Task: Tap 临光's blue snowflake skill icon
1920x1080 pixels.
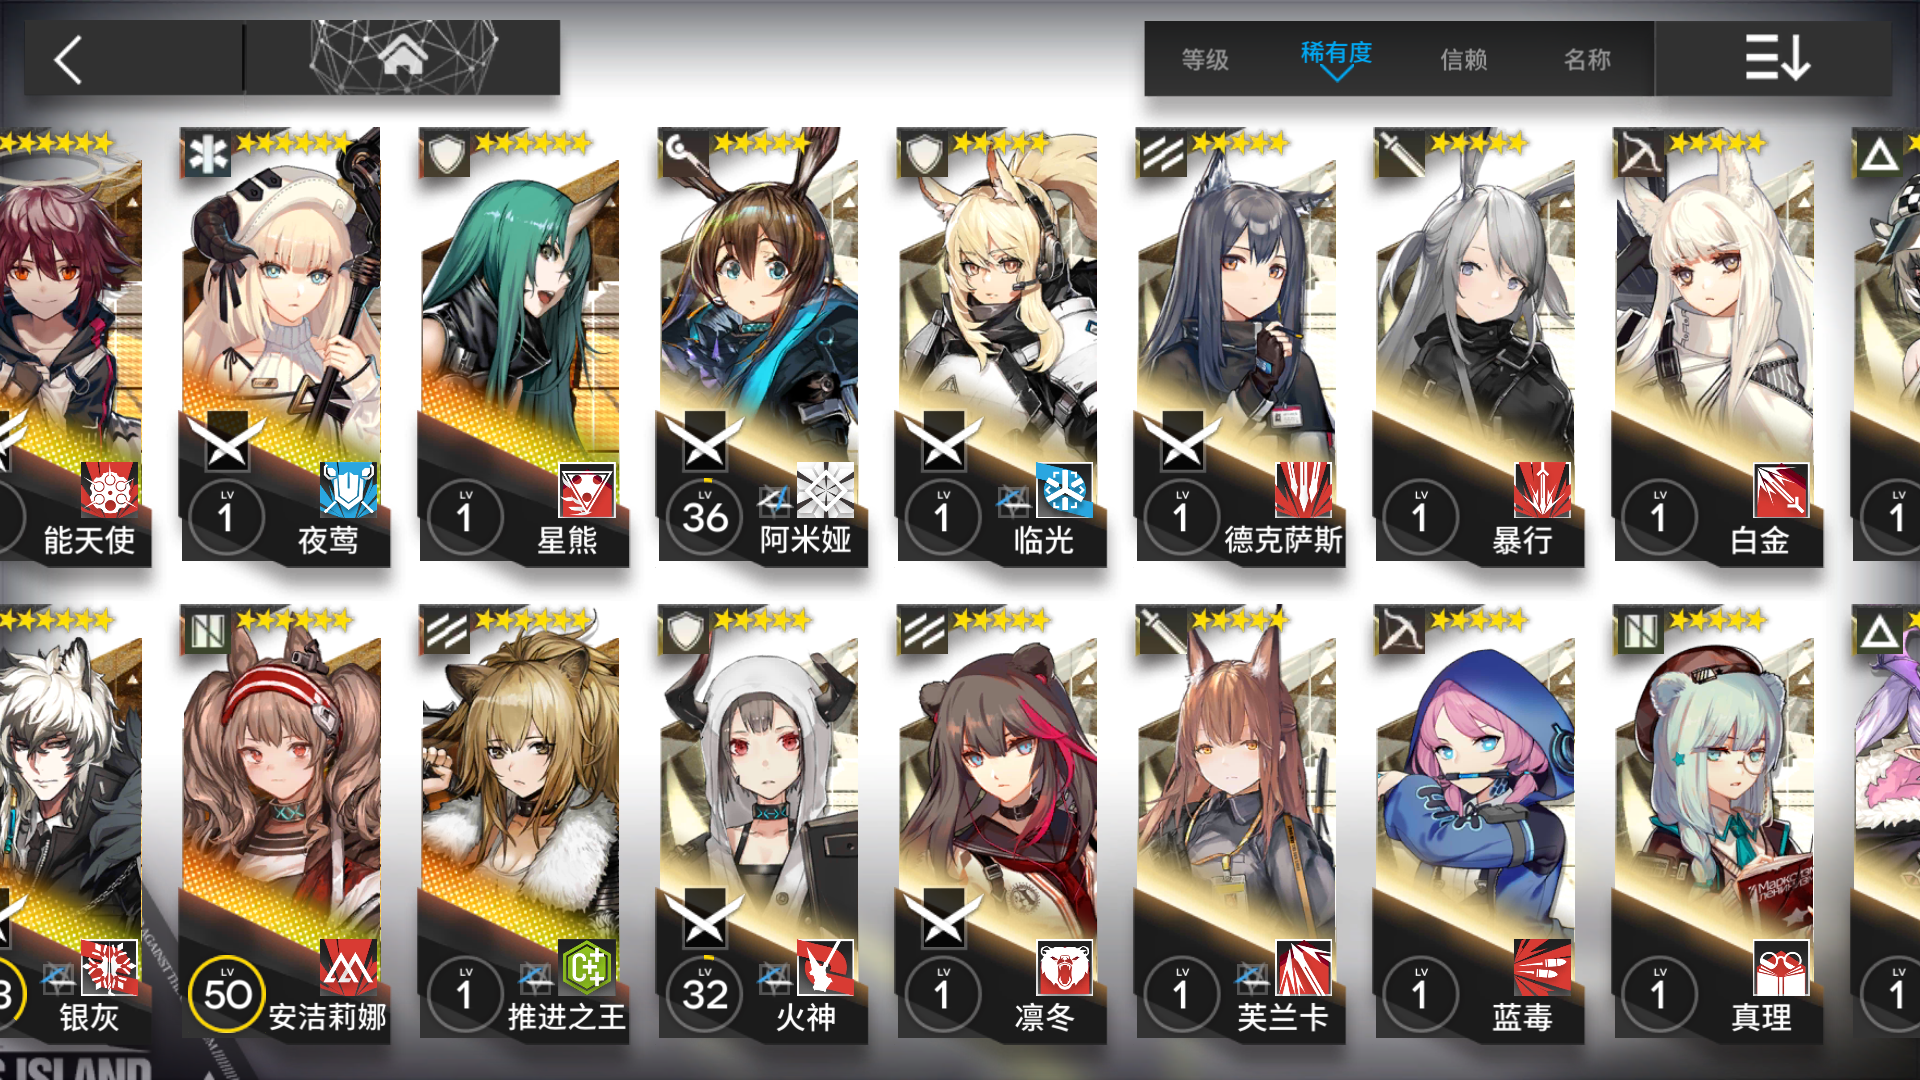Action: click(x=1064, y=490)
